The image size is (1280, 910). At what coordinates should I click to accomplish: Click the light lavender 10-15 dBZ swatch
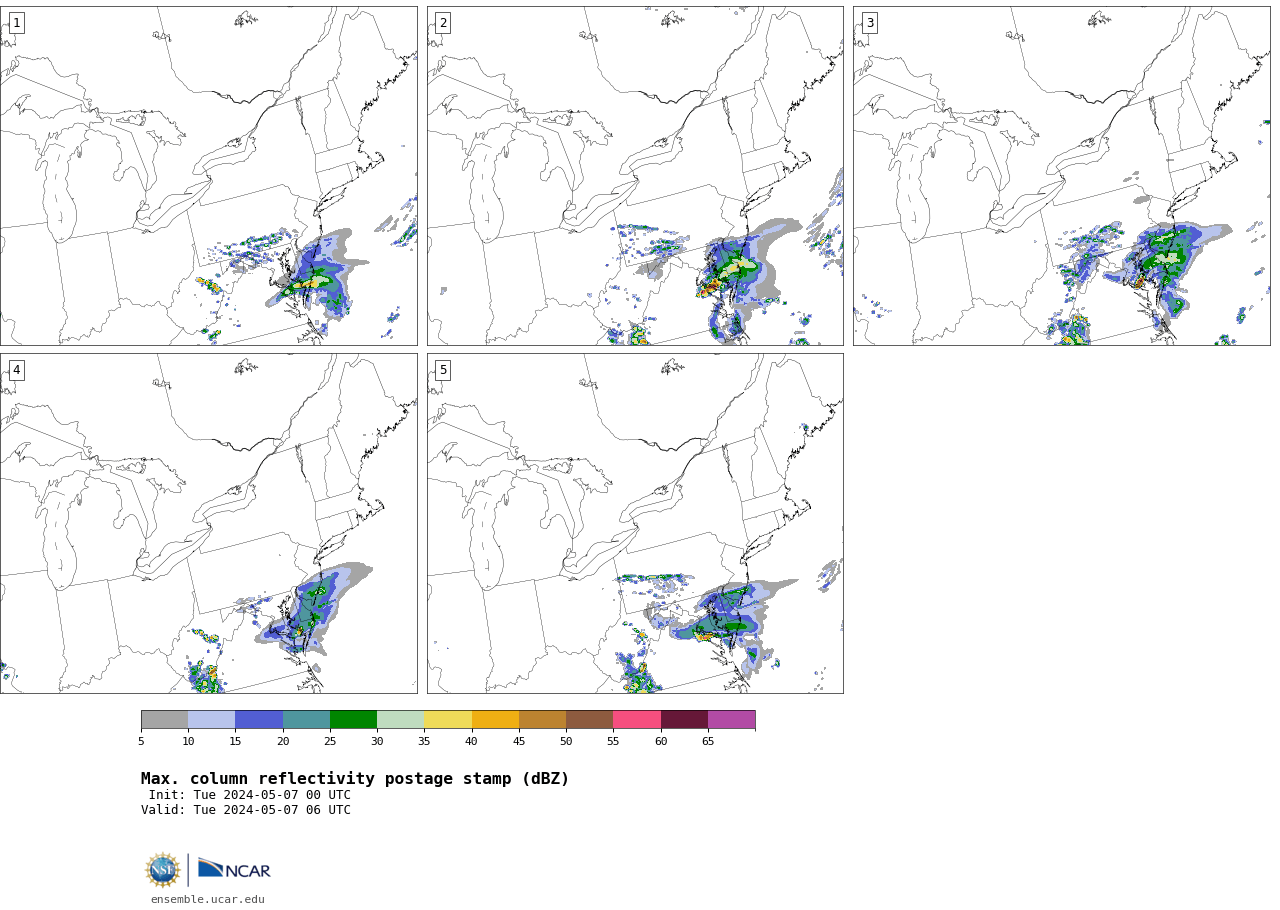pos(211,720)
